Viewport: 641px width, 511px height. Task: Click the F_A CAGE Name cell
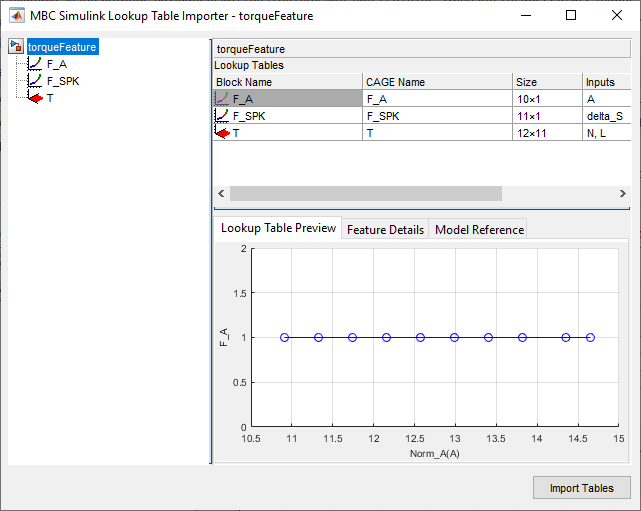pos(437,99)
